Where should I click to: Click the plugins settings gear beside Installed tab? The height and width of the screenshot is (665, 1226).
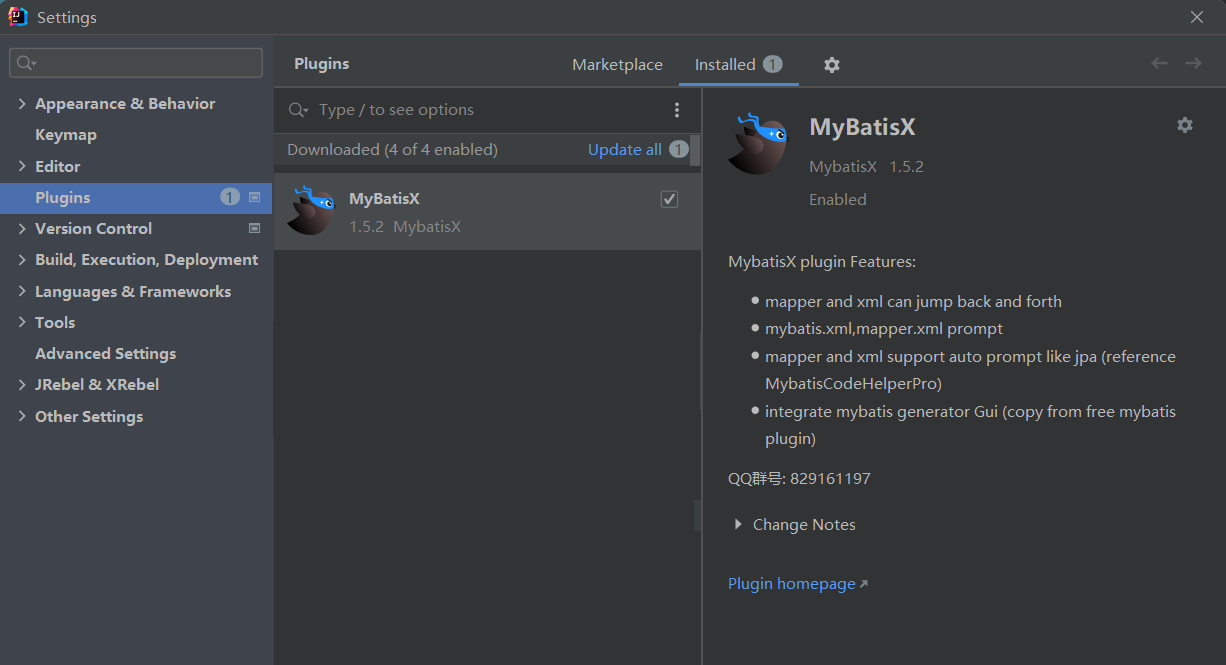click(x=831, y=65)
